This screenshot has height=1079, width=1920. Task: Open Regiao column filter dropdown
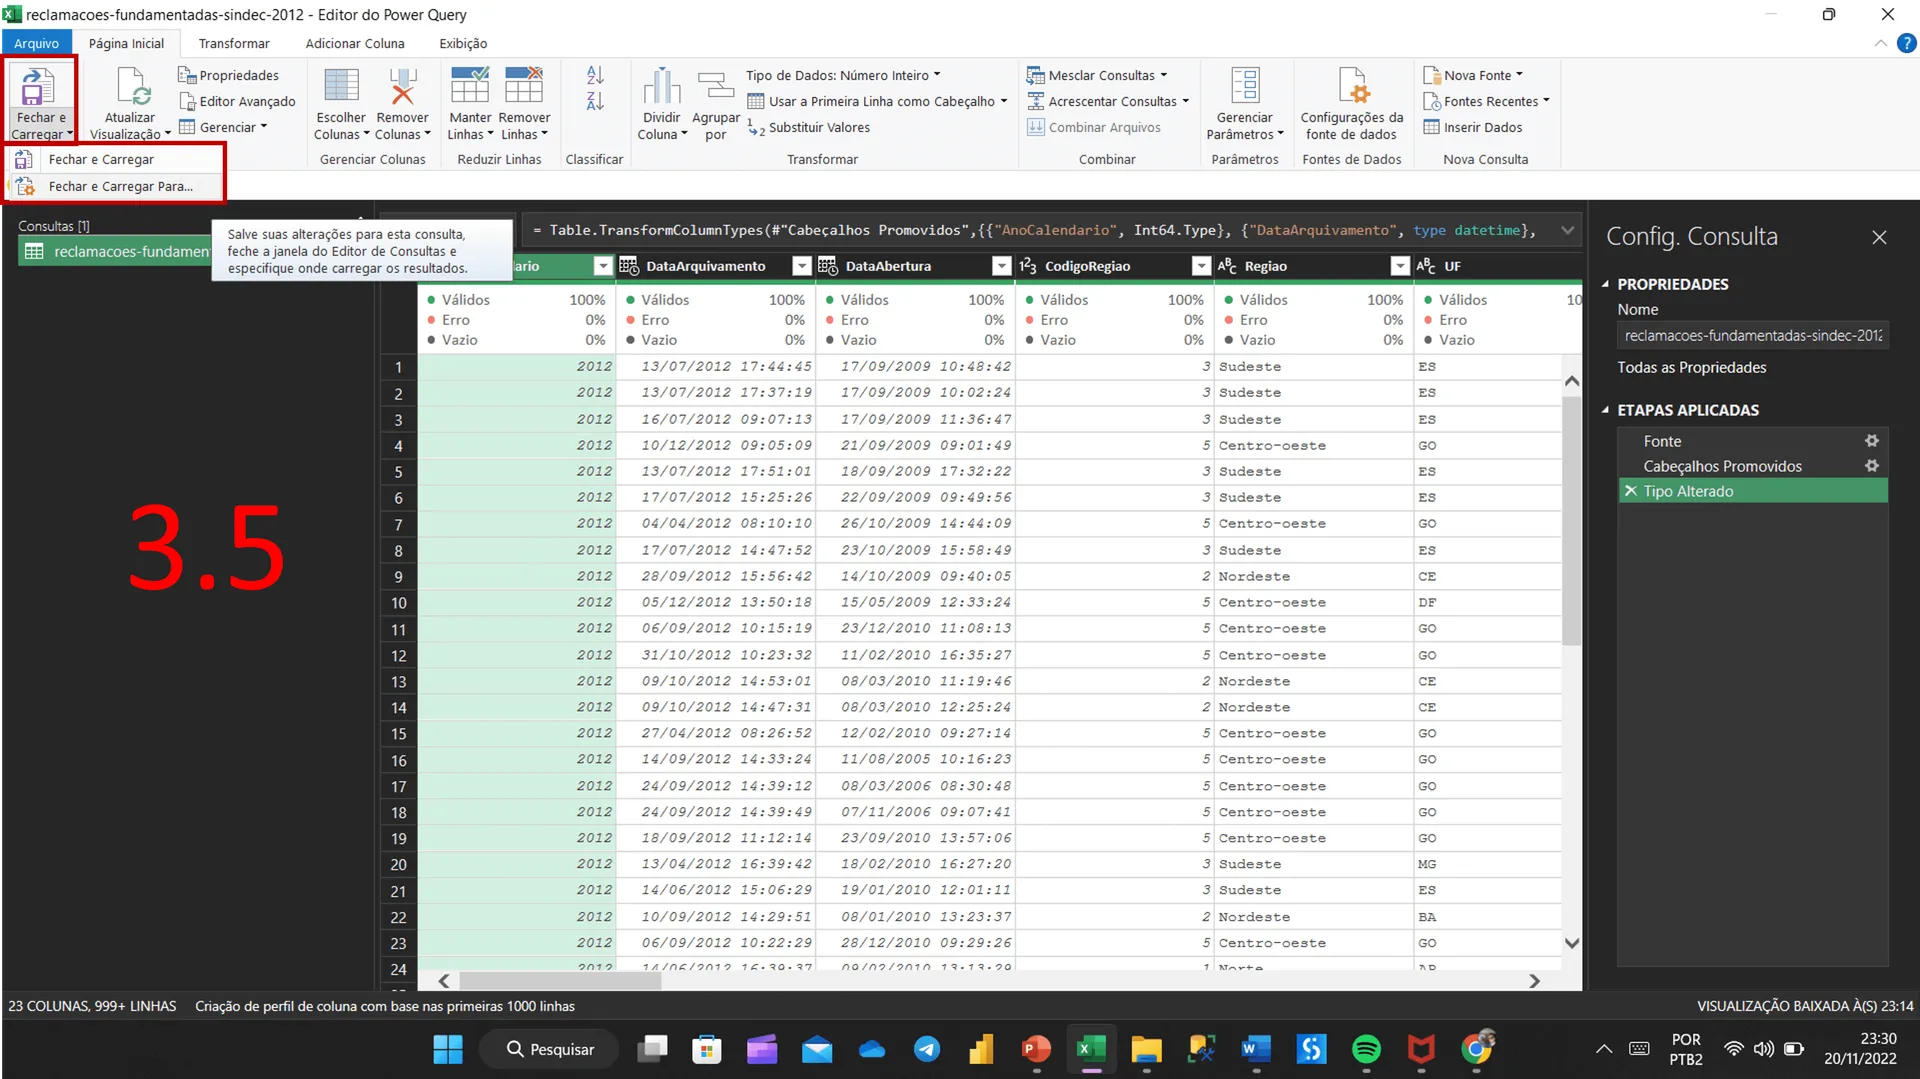coord(1400,266)
